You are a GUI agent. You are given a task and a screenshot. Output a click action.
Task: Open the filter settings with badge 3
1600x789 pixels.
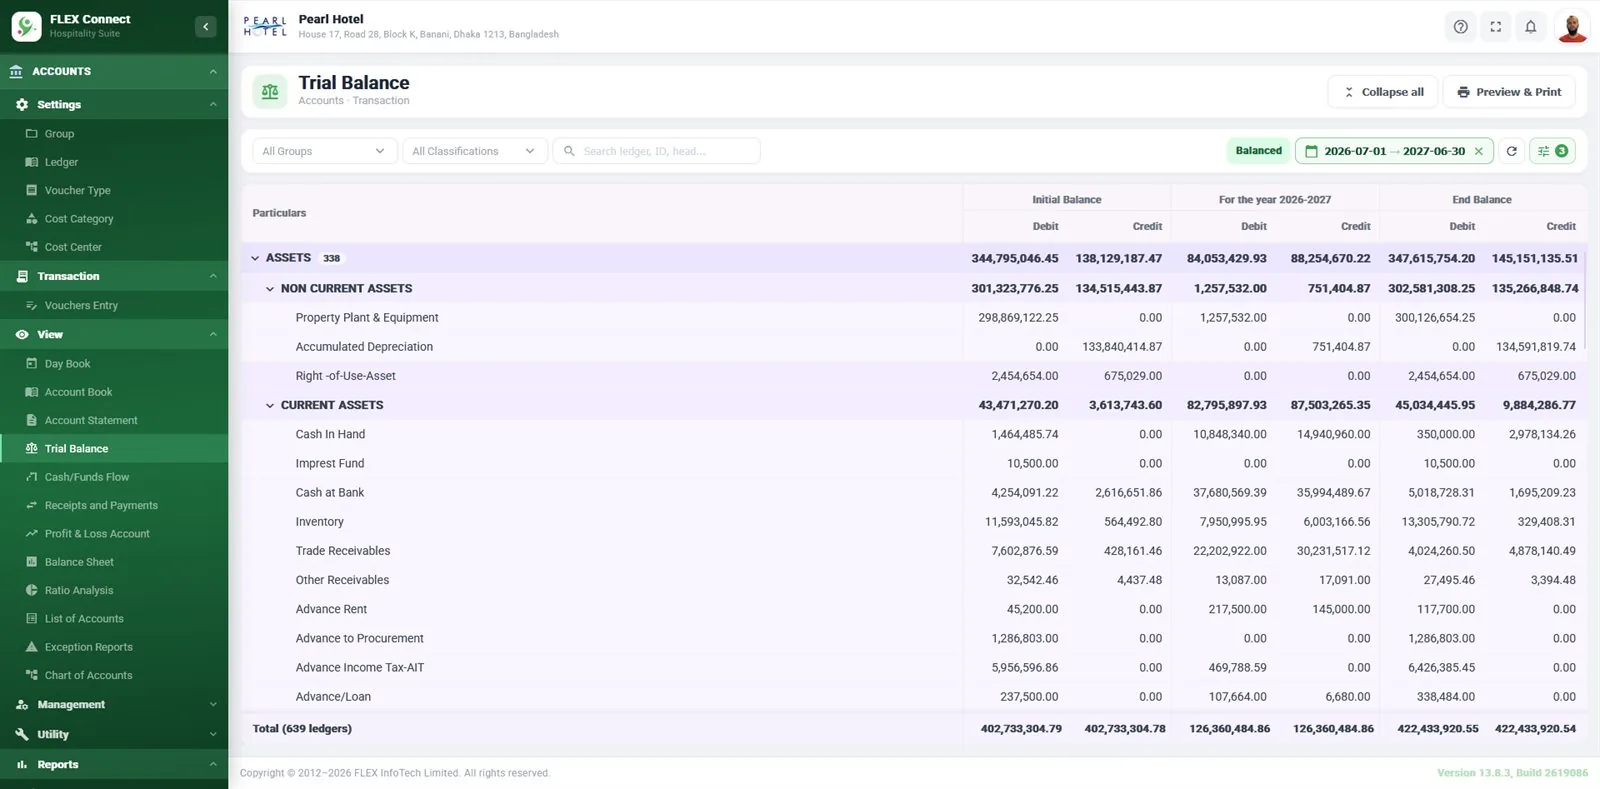click(x=1552, y=151)
